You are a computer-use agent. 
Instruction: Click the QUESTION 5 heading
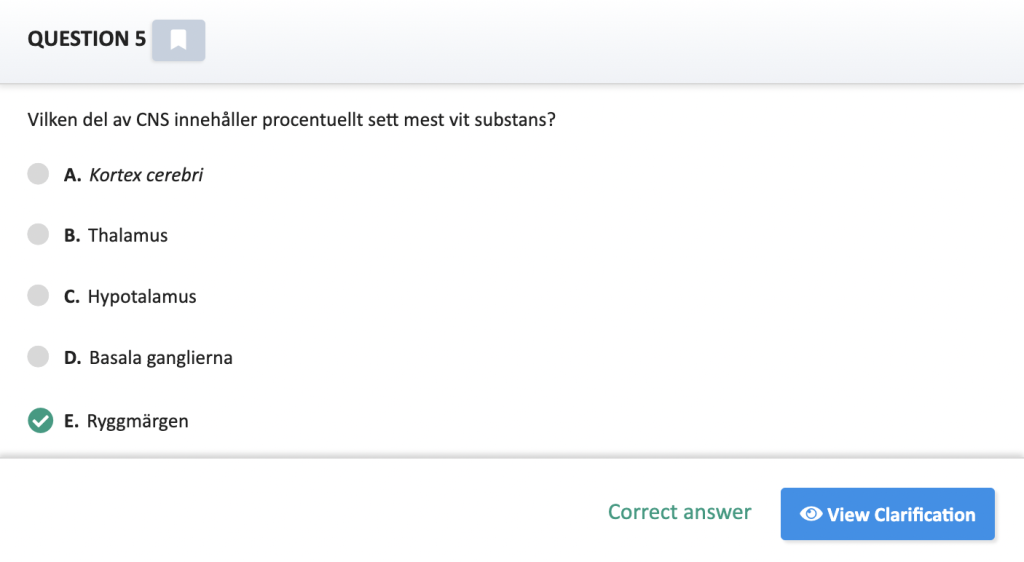click(87, 39)
